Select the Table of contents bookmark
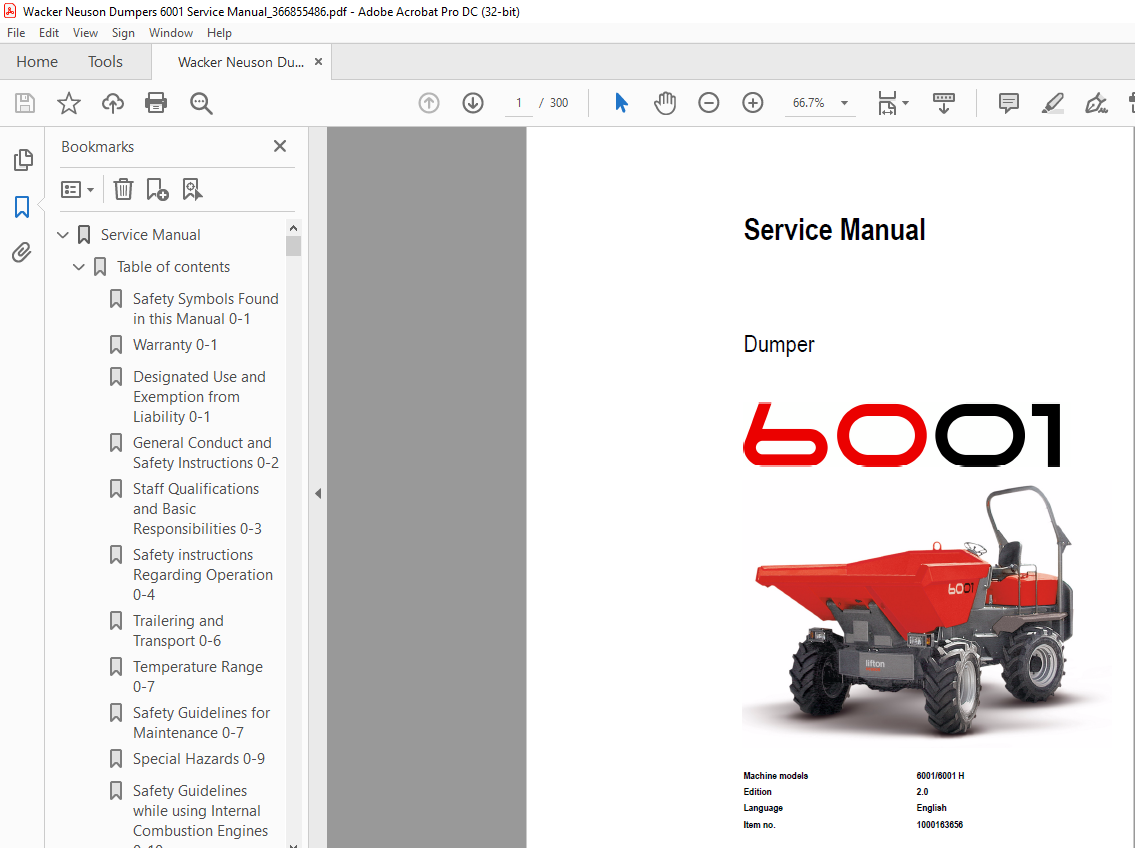 174,267
